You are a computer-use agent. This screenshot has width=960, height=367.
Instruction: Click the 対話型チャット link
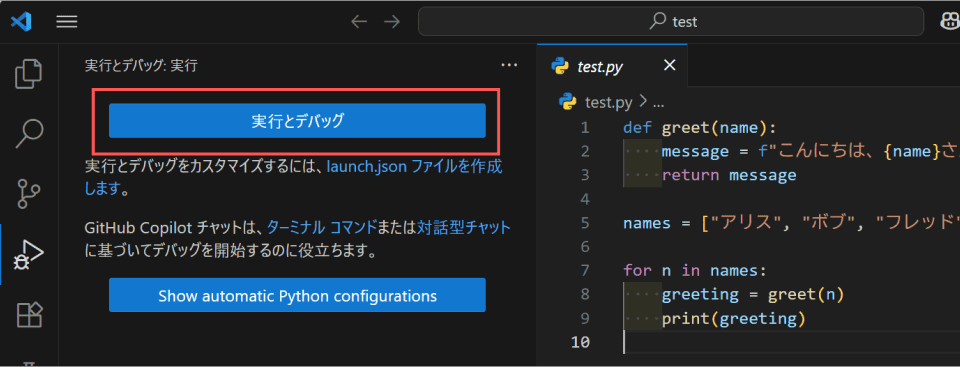[463, 229]
